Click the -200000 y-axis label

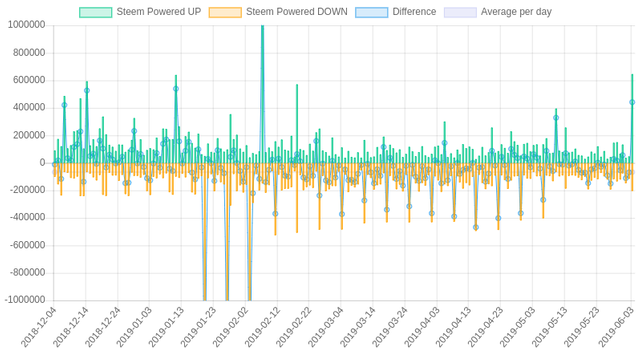tap(27, 190)
